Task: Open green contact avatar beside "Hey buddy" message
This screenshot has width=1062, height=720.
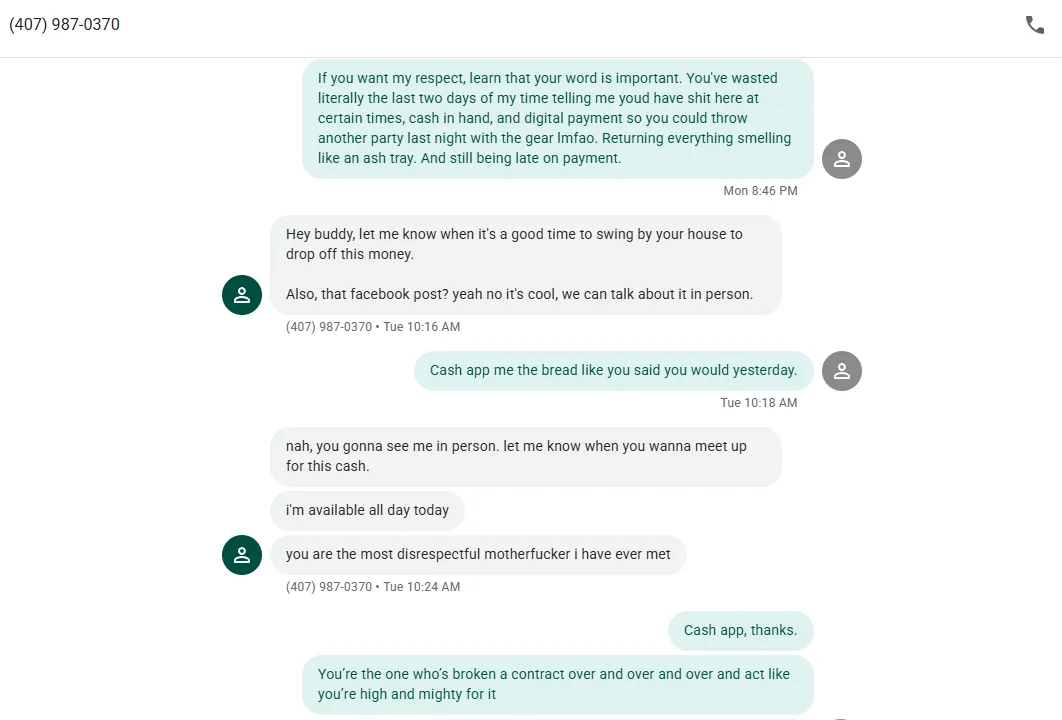Action: 242,295
